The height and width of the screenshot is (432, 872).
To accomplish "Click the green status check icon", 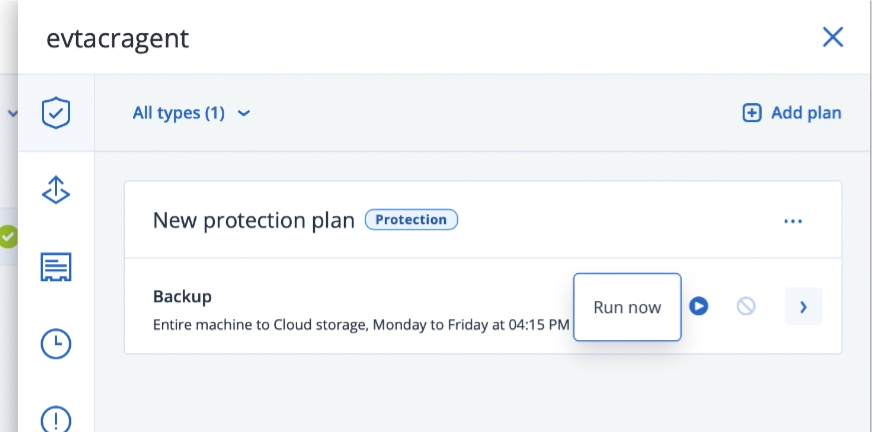I will pyautogui.click(x=8, y=237).
